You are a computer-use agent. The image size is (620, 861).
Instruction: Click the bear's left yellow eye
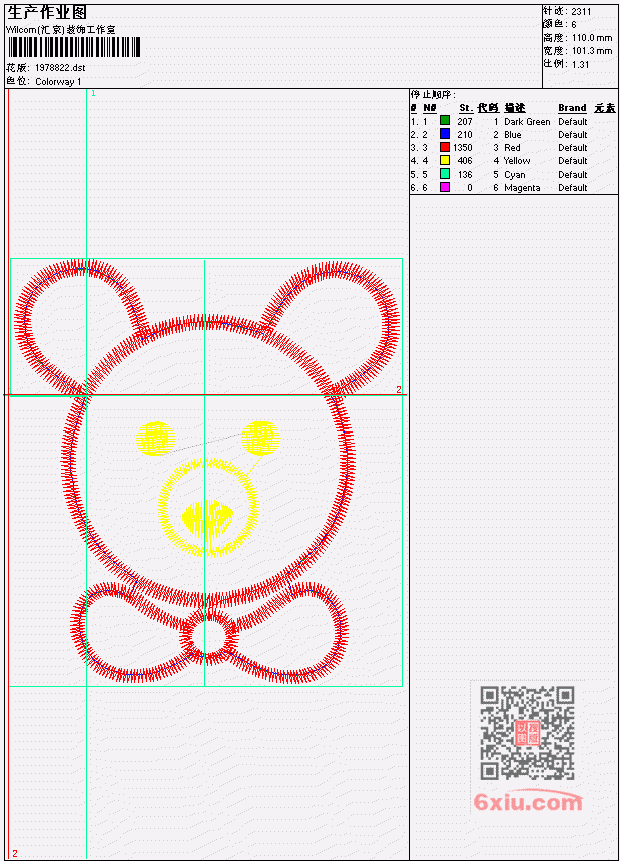[155, 438]
